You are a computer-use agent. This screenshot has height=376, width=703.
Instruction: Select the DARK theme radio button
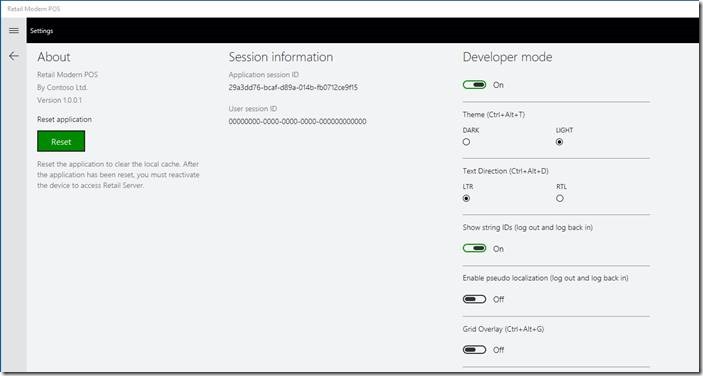click(466, 142)
